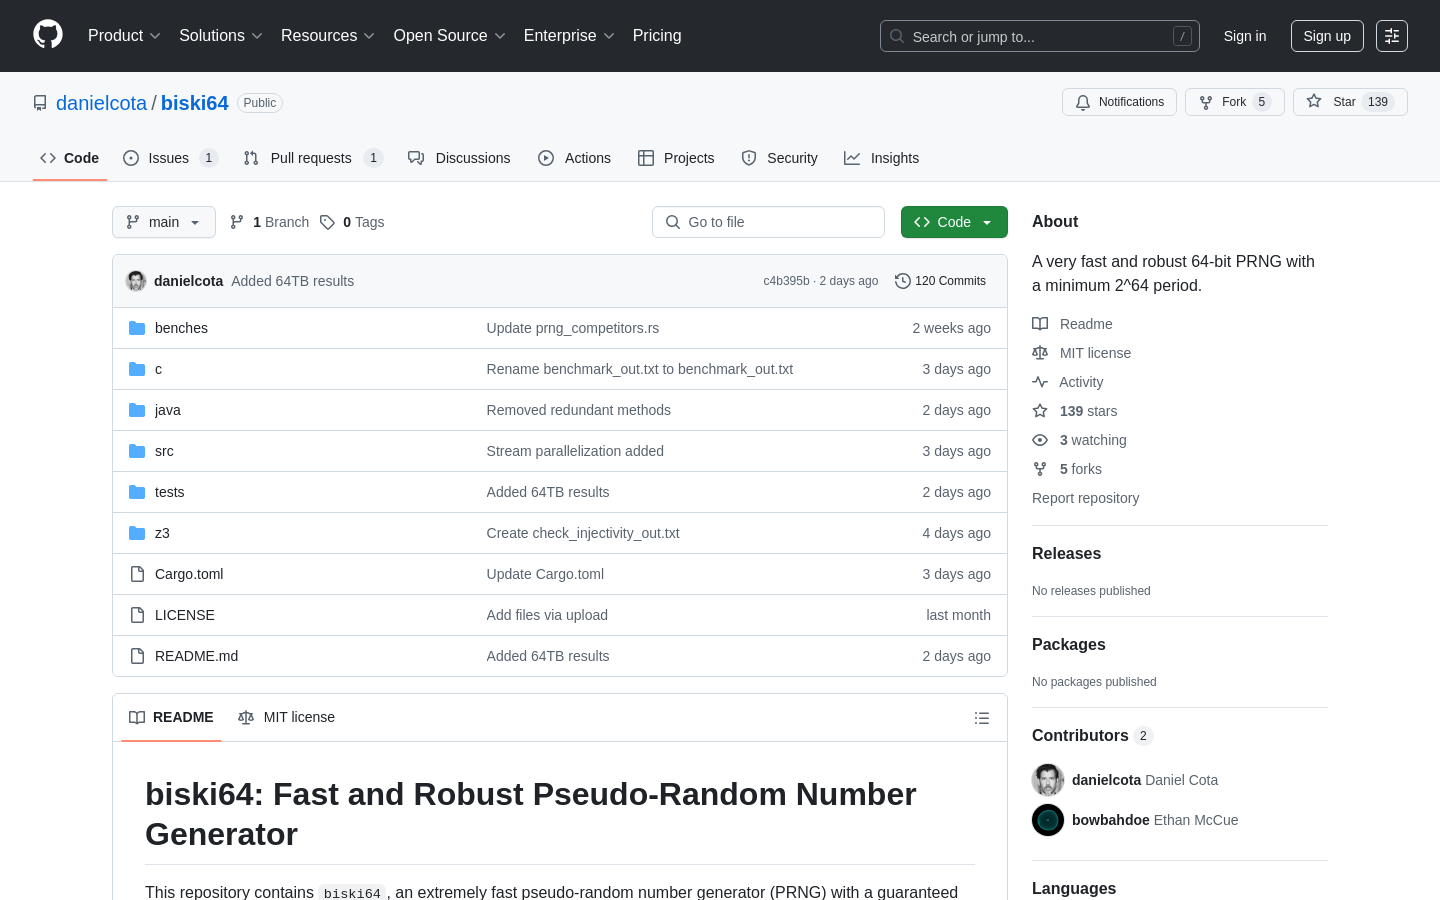This screenshot has width=1440, height=900.
Task: Click the README.md file icon
Action: pos(137,656)
